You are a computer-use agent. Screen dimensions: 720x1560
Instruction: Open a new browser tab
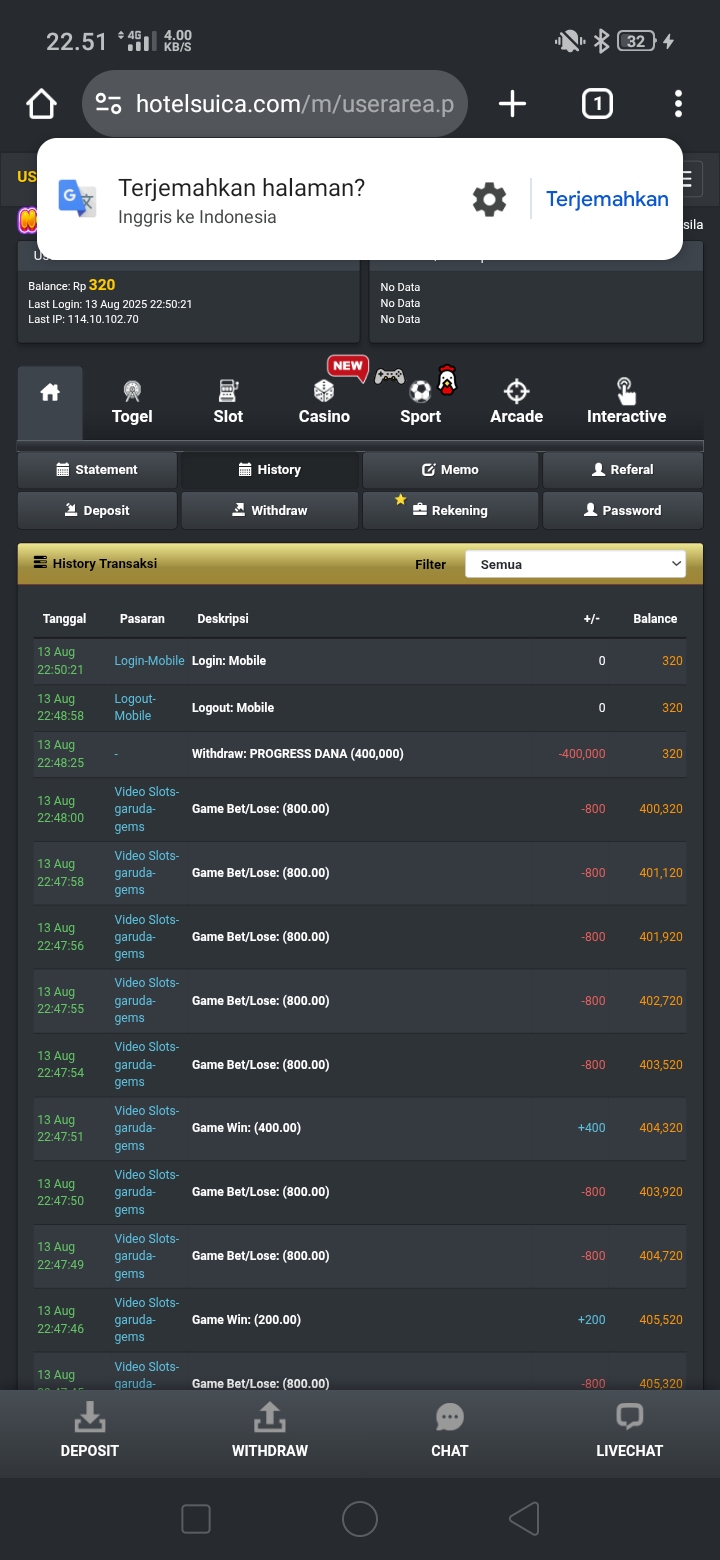pos(512,104)
